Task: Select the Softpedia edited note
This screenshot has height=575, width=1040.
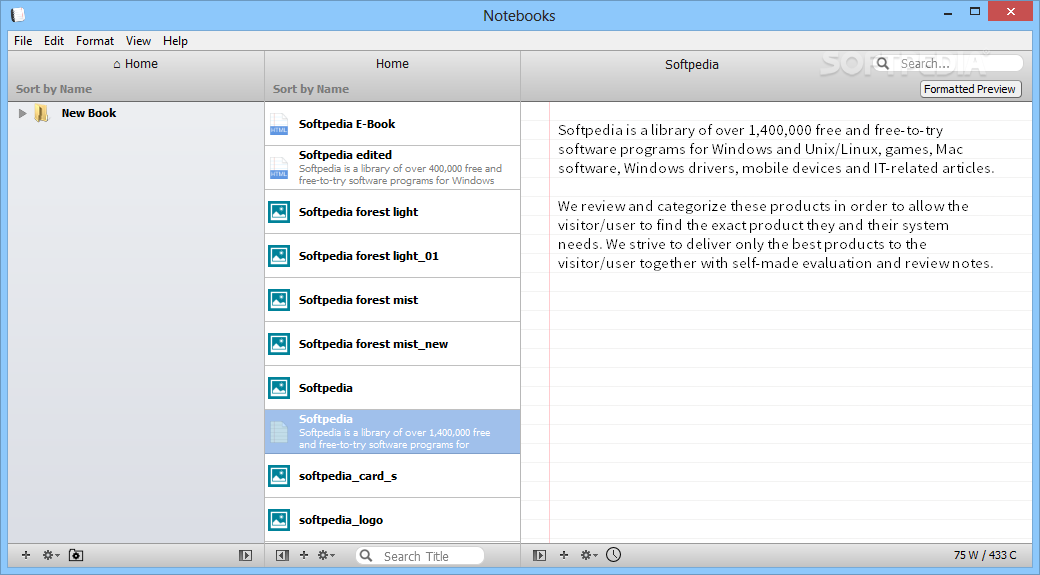Action: [x=393, y=168]
